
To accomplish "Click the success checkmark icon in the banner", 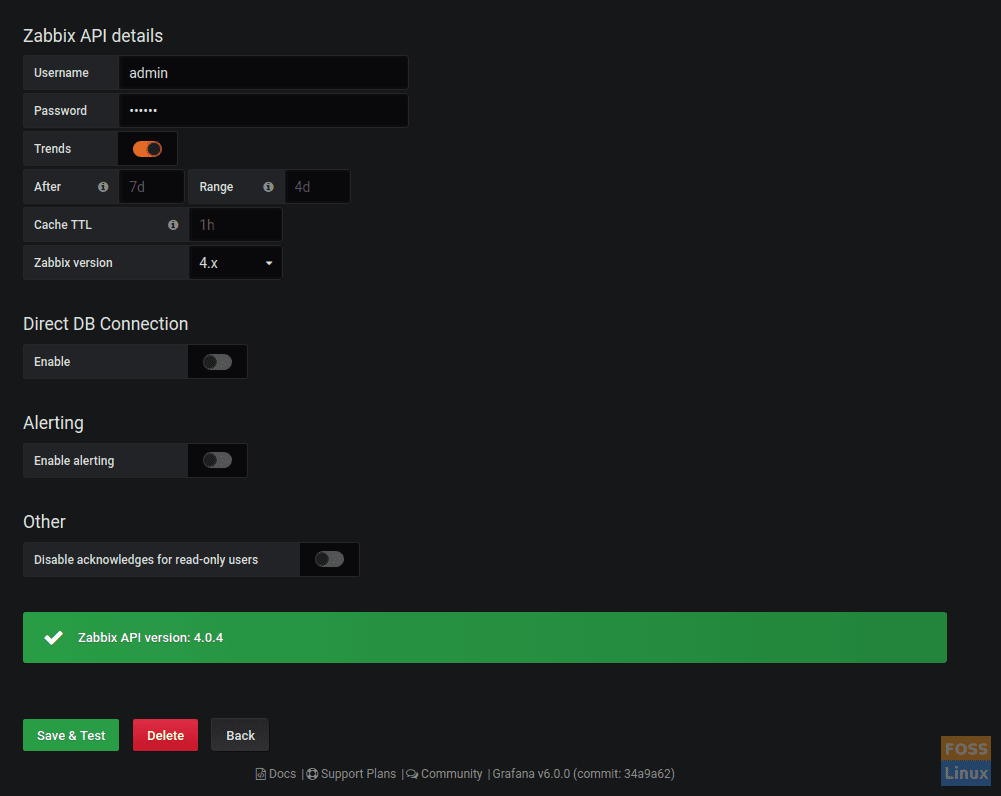I will (x=54, y=638).
